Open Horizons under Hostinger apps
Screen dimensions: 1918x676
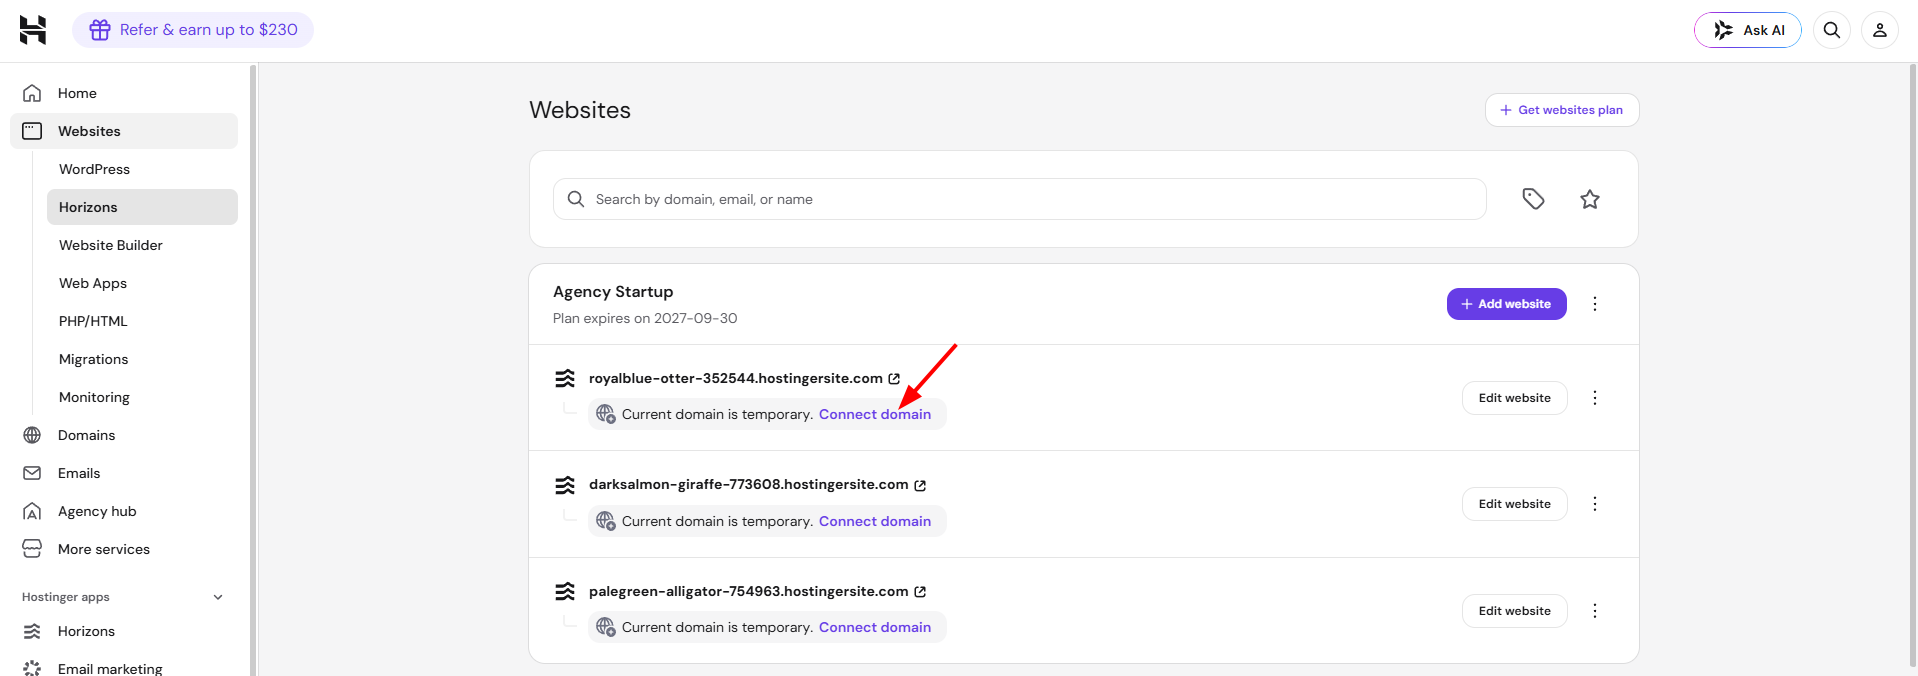(x=124, y=631)
